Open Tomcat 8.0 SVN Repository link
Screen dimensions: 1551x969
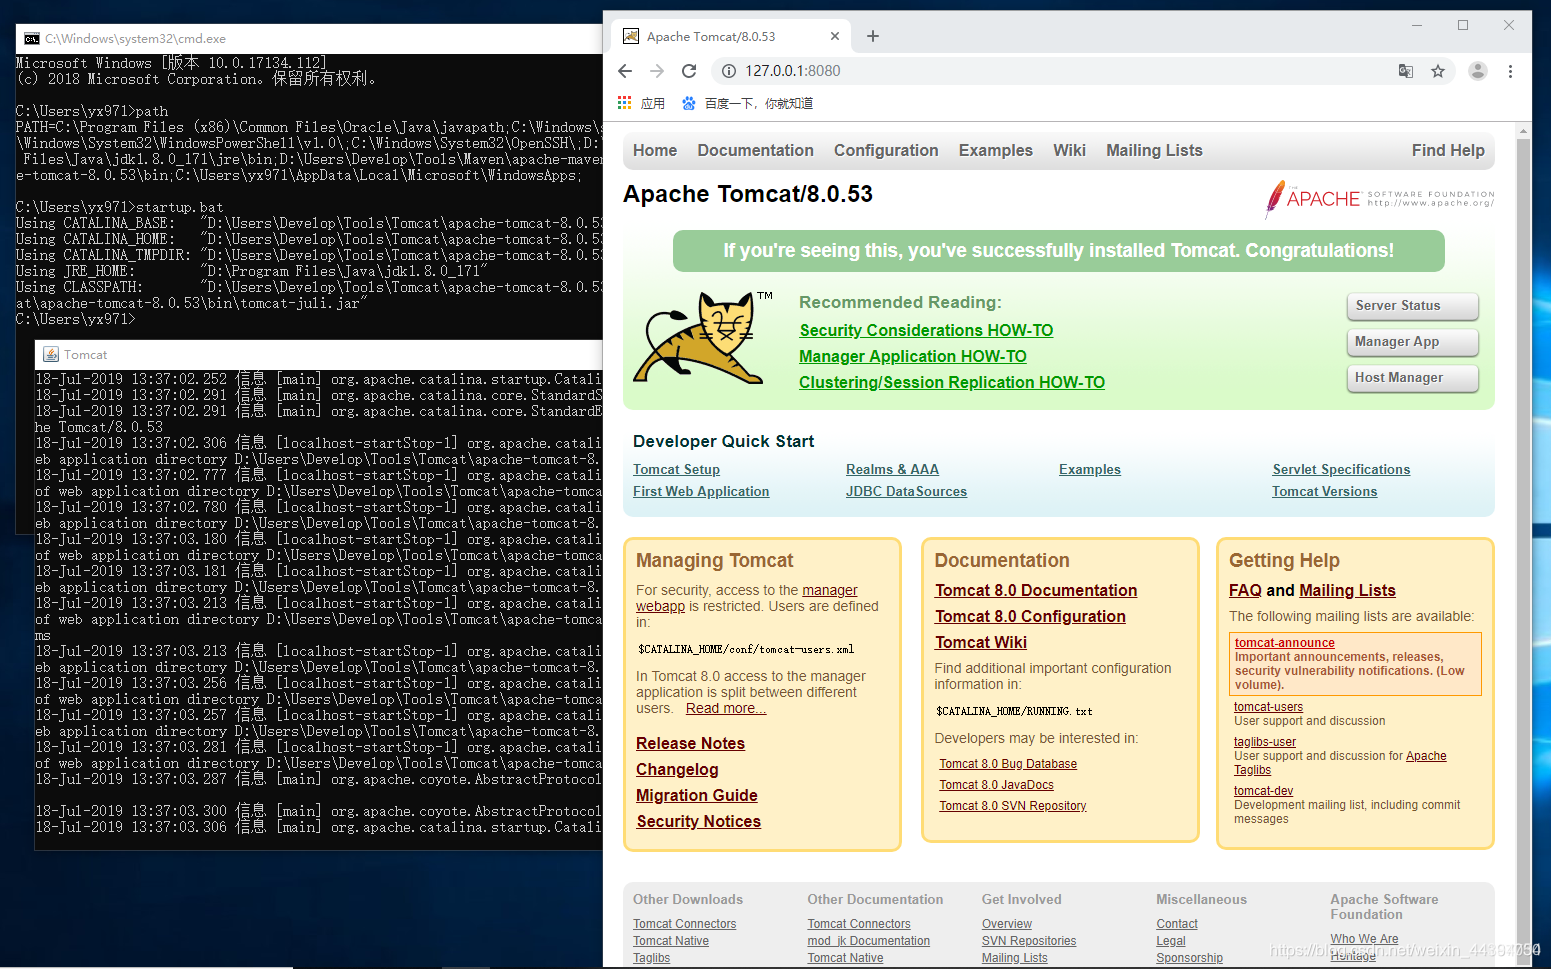pyautogui.click(x=1012, y=806)
